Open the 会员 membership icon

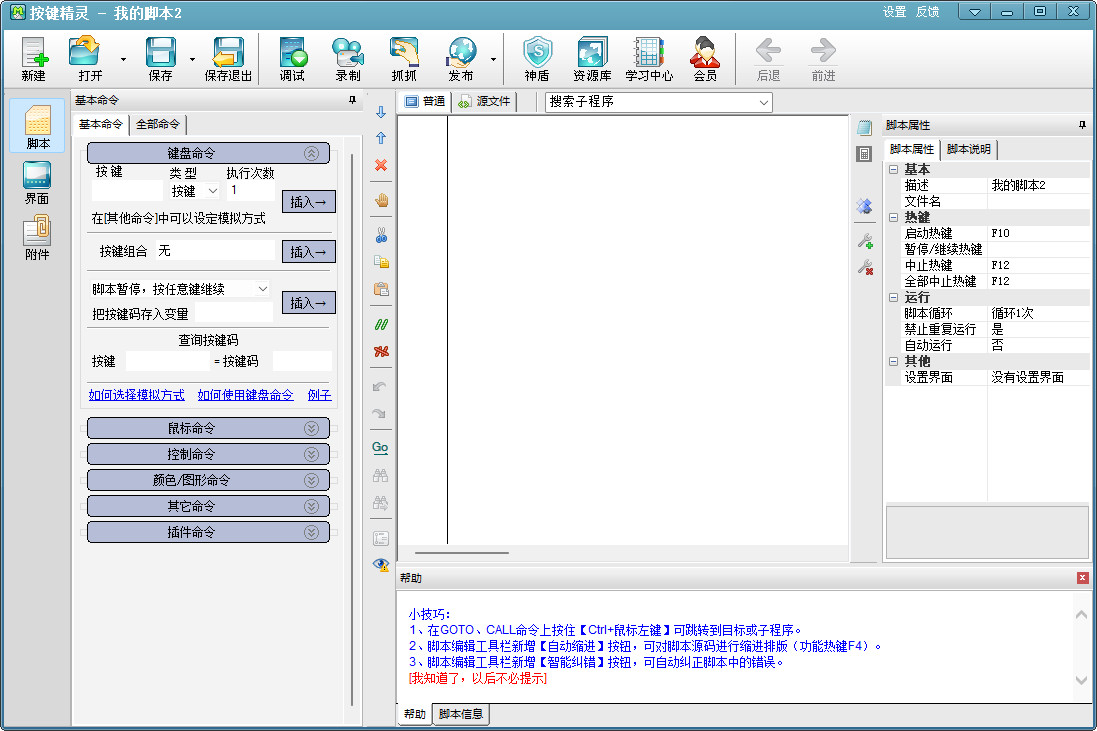(705, 58)
